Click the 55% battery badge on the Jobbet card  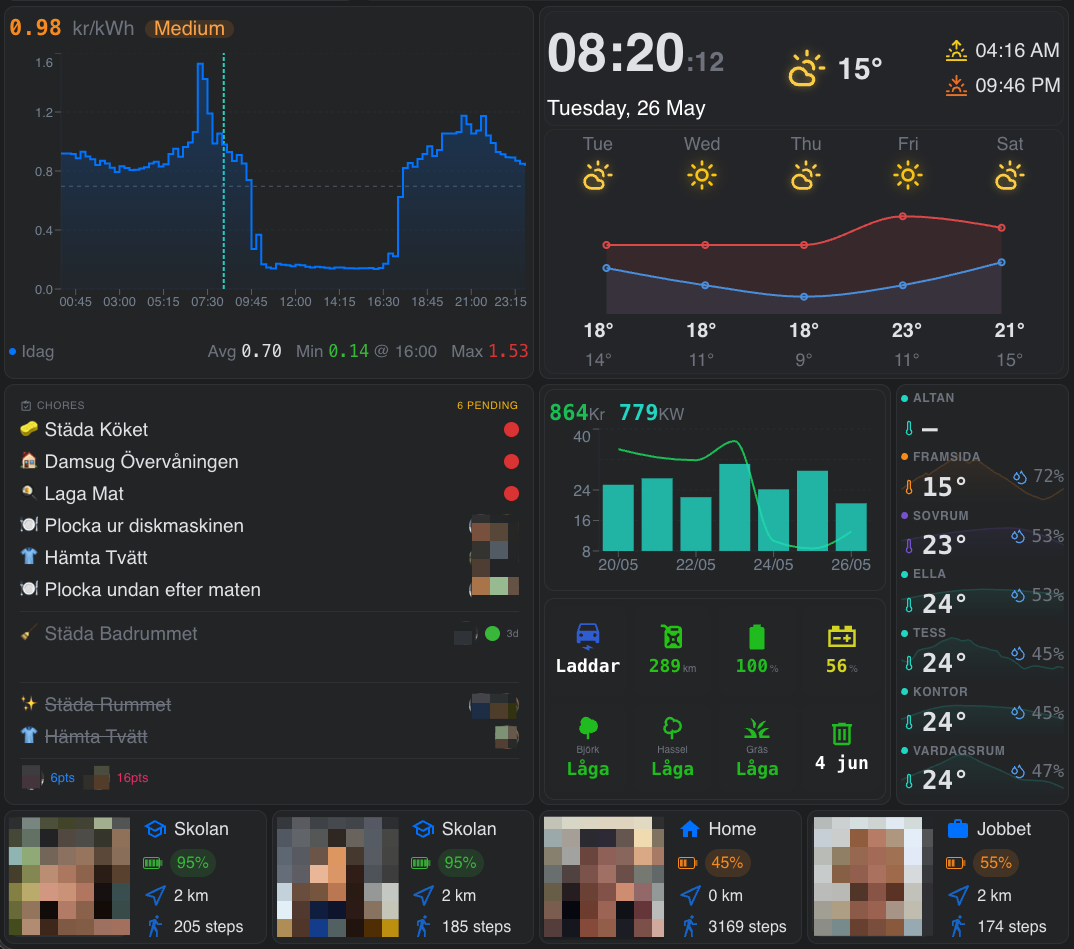point(995,863)
